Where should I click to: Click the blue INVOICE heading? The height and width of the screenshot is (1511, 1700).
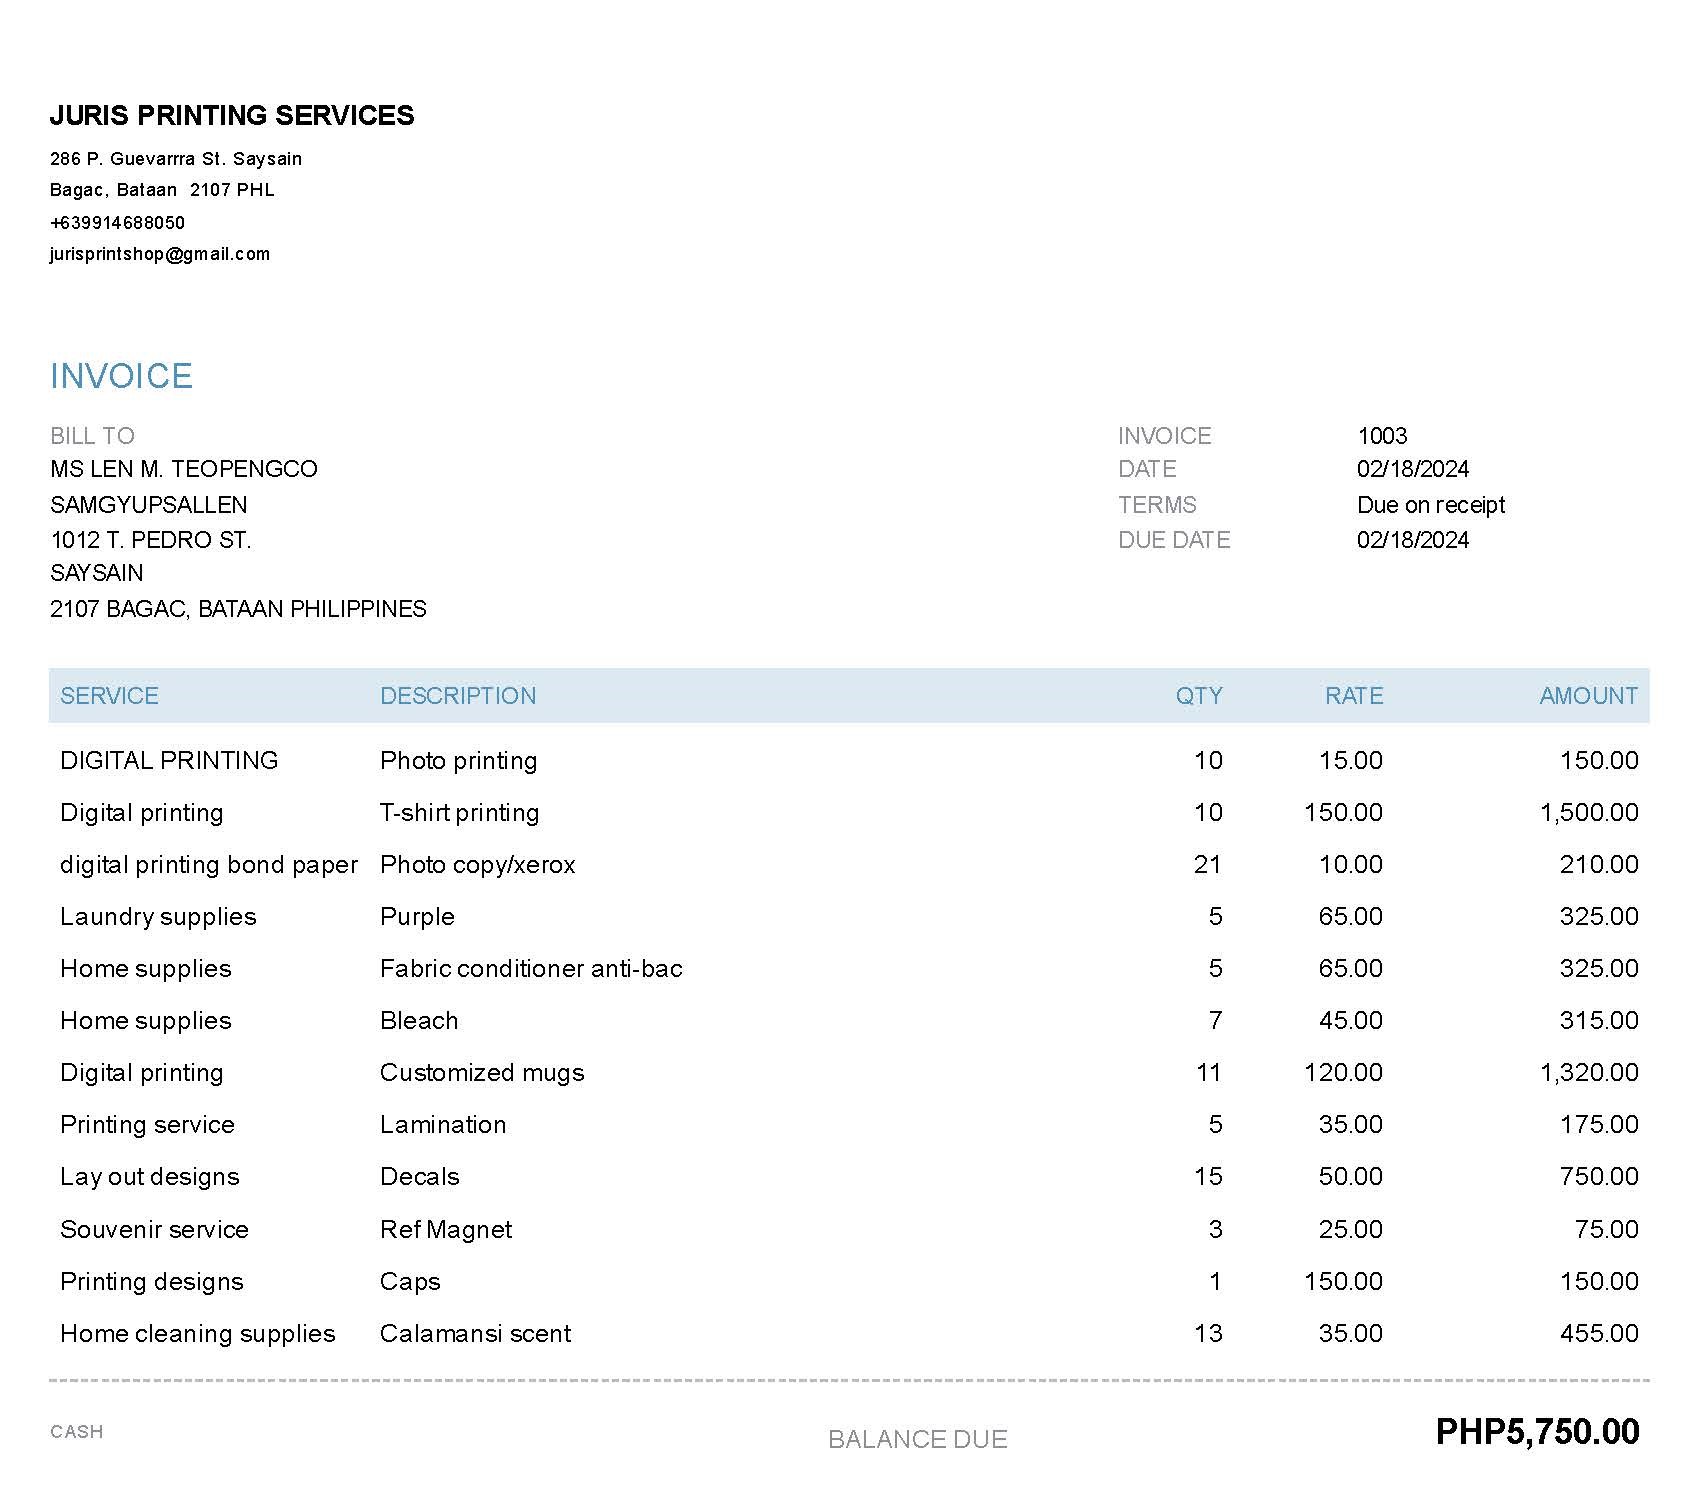pos(121,376)
